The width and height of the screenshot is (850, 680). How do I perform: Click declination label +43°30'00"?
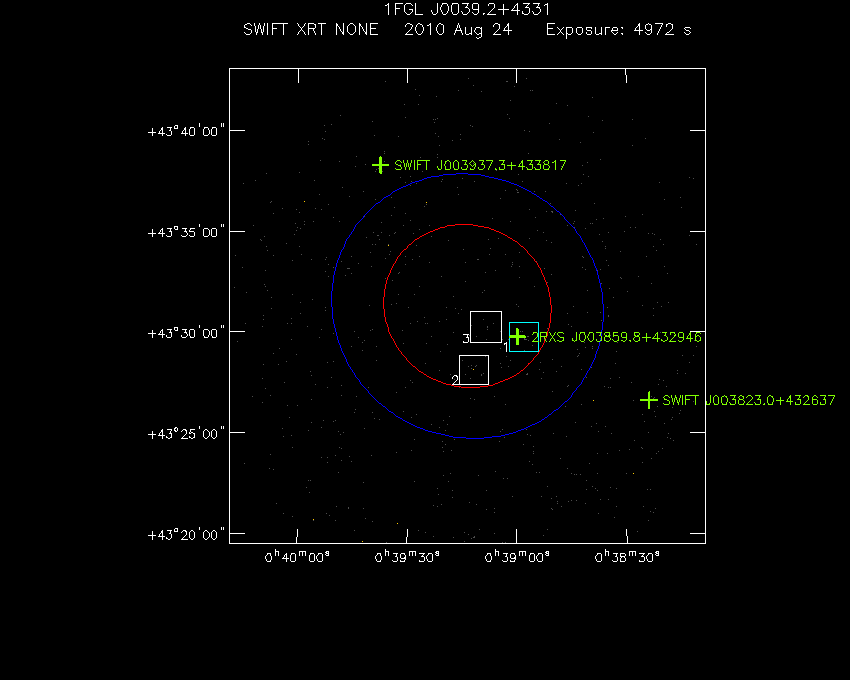point(186,333)
